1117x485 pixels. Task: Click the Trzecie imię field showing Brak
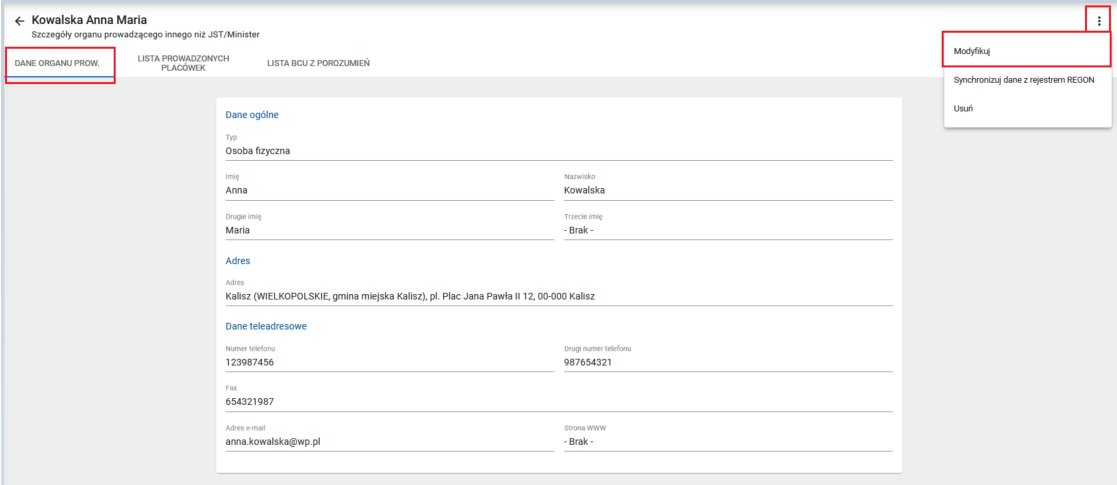point(727,230)
